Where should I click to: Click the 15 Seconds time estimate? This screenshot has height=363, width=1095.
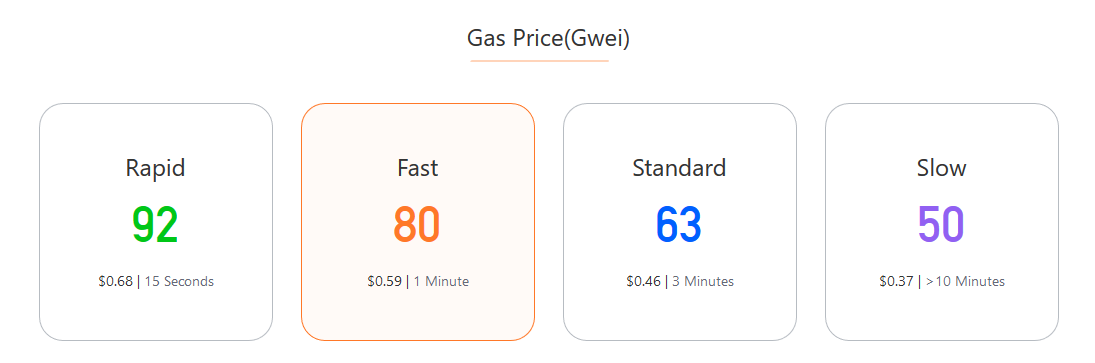(x=179, y=281)
